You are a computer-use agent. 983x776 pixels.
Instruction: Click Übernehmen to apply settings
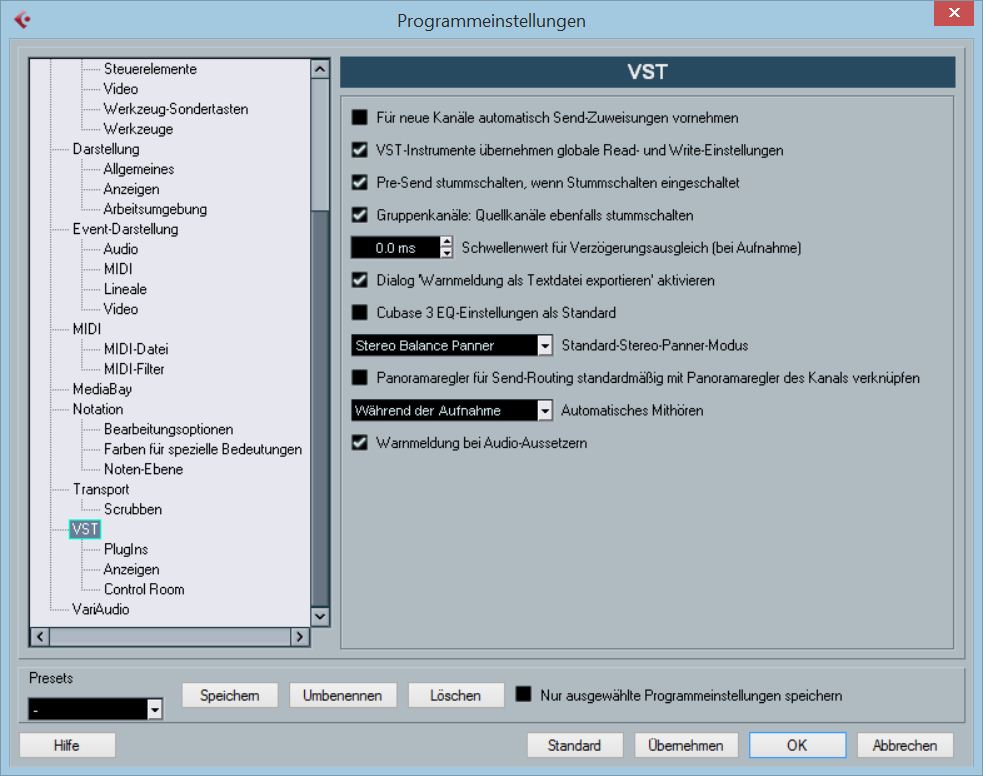pos(686,745)
